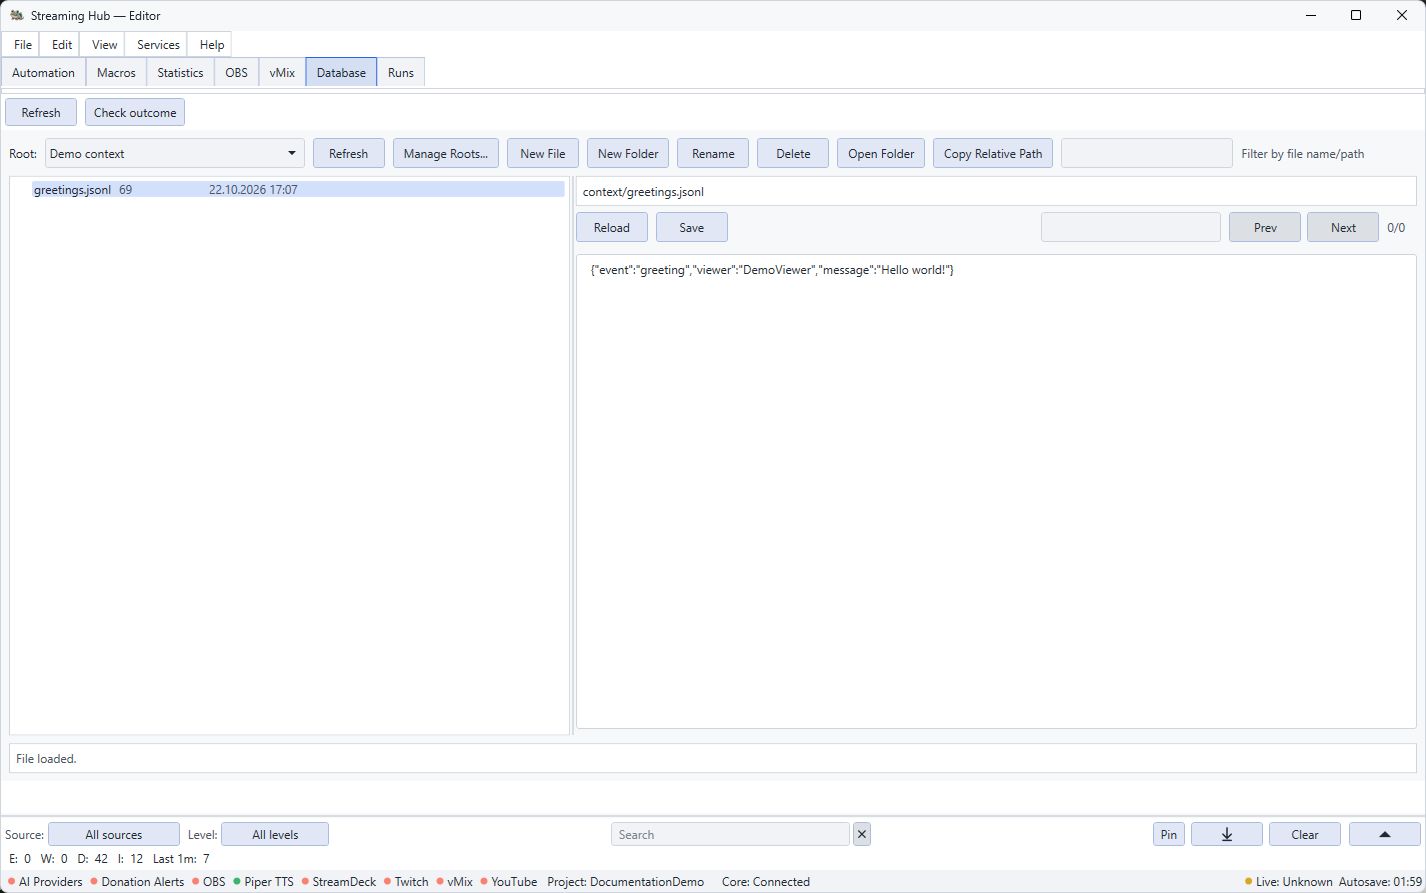Image resolution: width=1426 pixels, height=893 pixels.
Task: Click the New Folder button
Action: tap(628, 153)
